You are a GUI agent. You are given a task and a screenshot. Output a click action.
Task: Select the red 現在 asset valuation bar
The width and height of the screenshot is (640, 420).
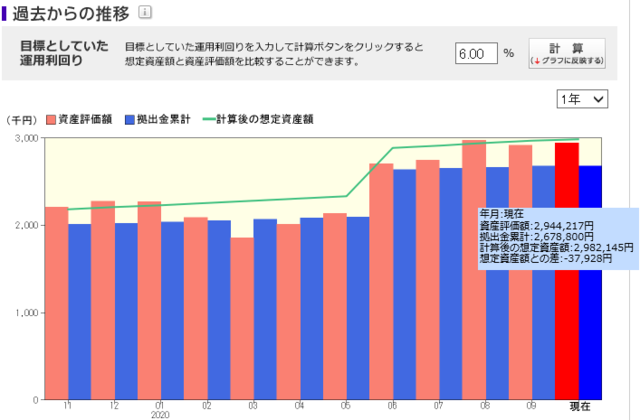point(567,271)
